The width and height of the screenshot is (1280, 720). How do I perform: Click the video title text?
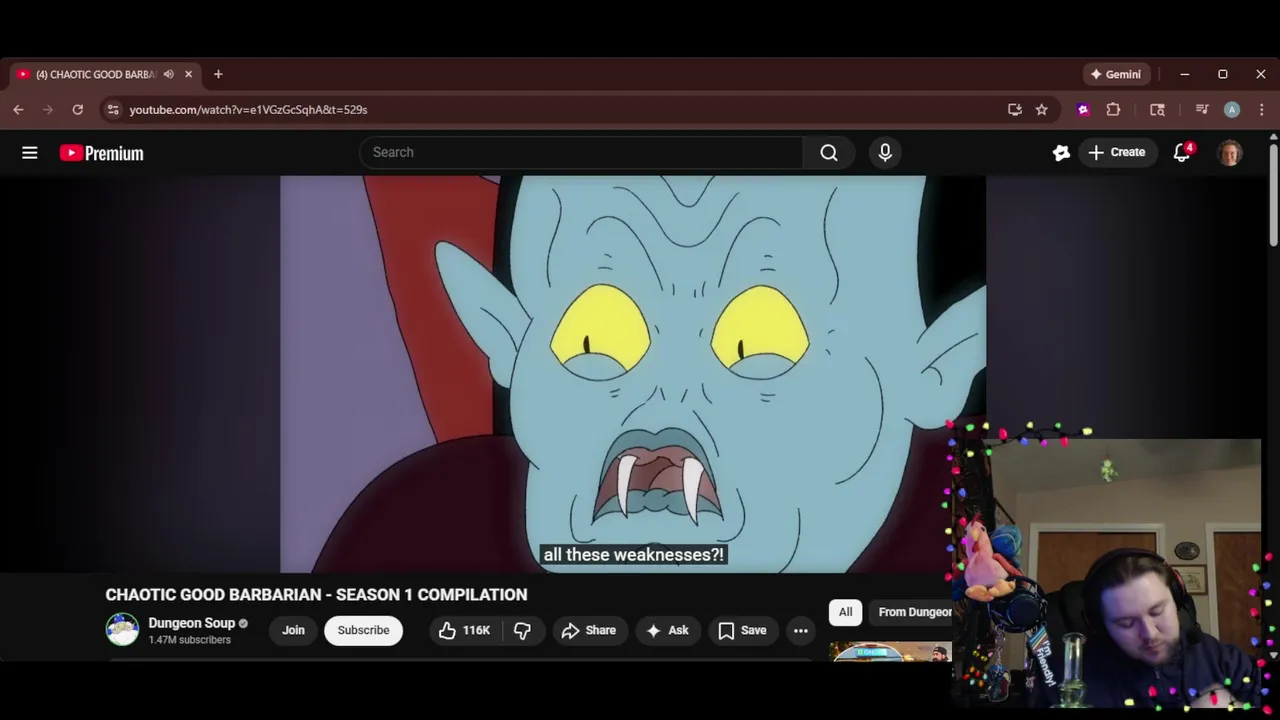coord(316,594)
